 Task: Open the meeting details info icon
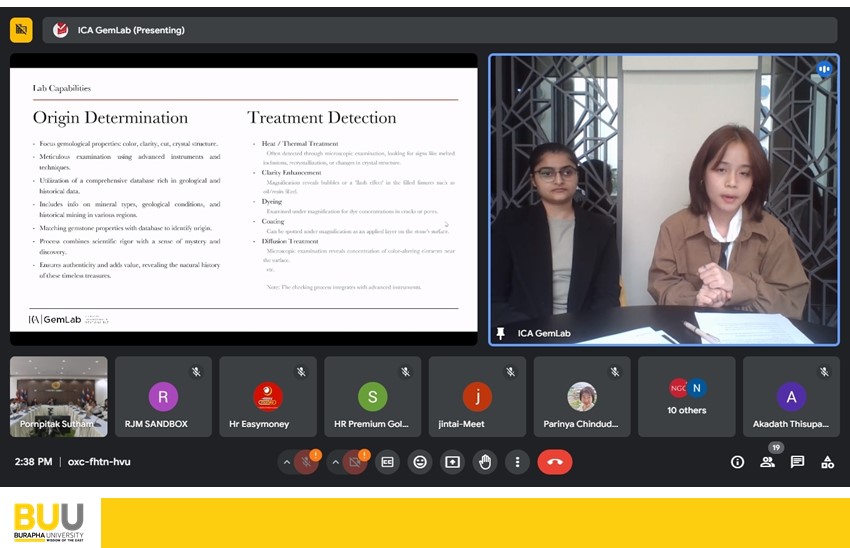pyautogui.click(x=738, y=462)
